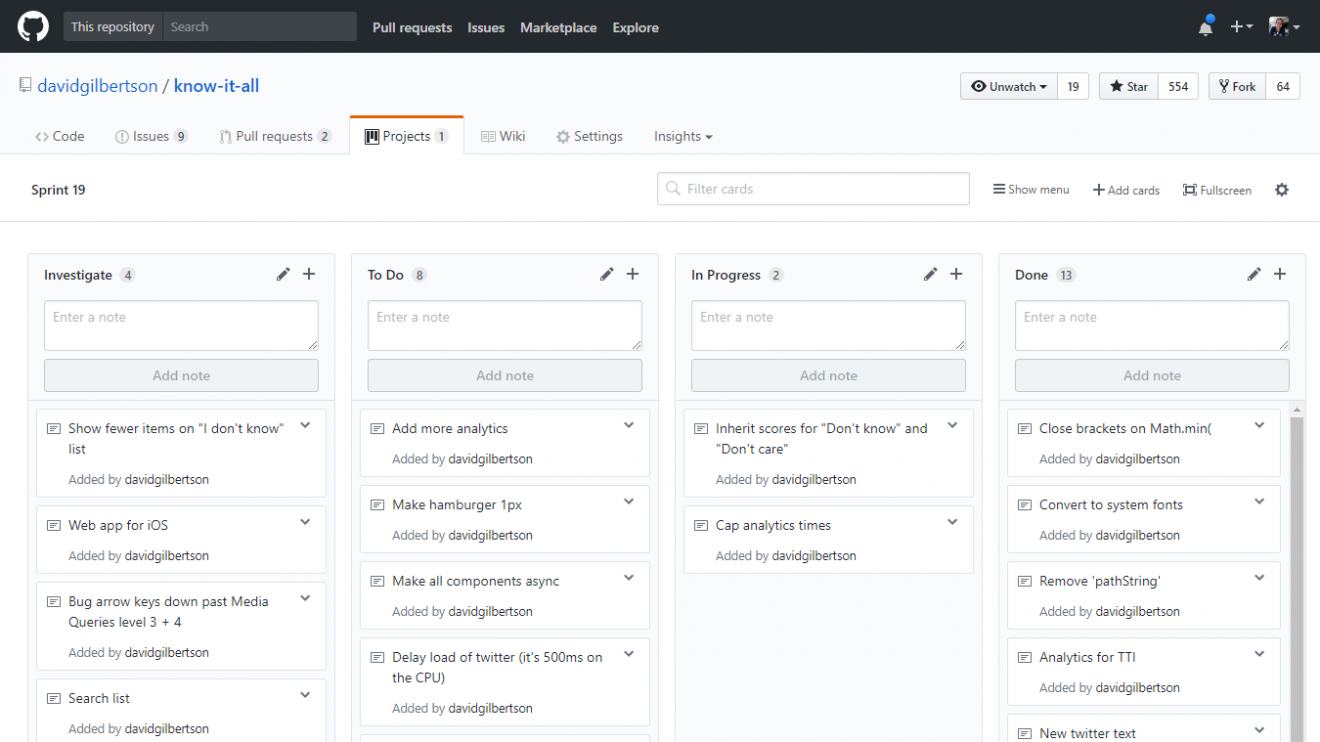
Task: Click the Show menu button
Action: 1031,189
